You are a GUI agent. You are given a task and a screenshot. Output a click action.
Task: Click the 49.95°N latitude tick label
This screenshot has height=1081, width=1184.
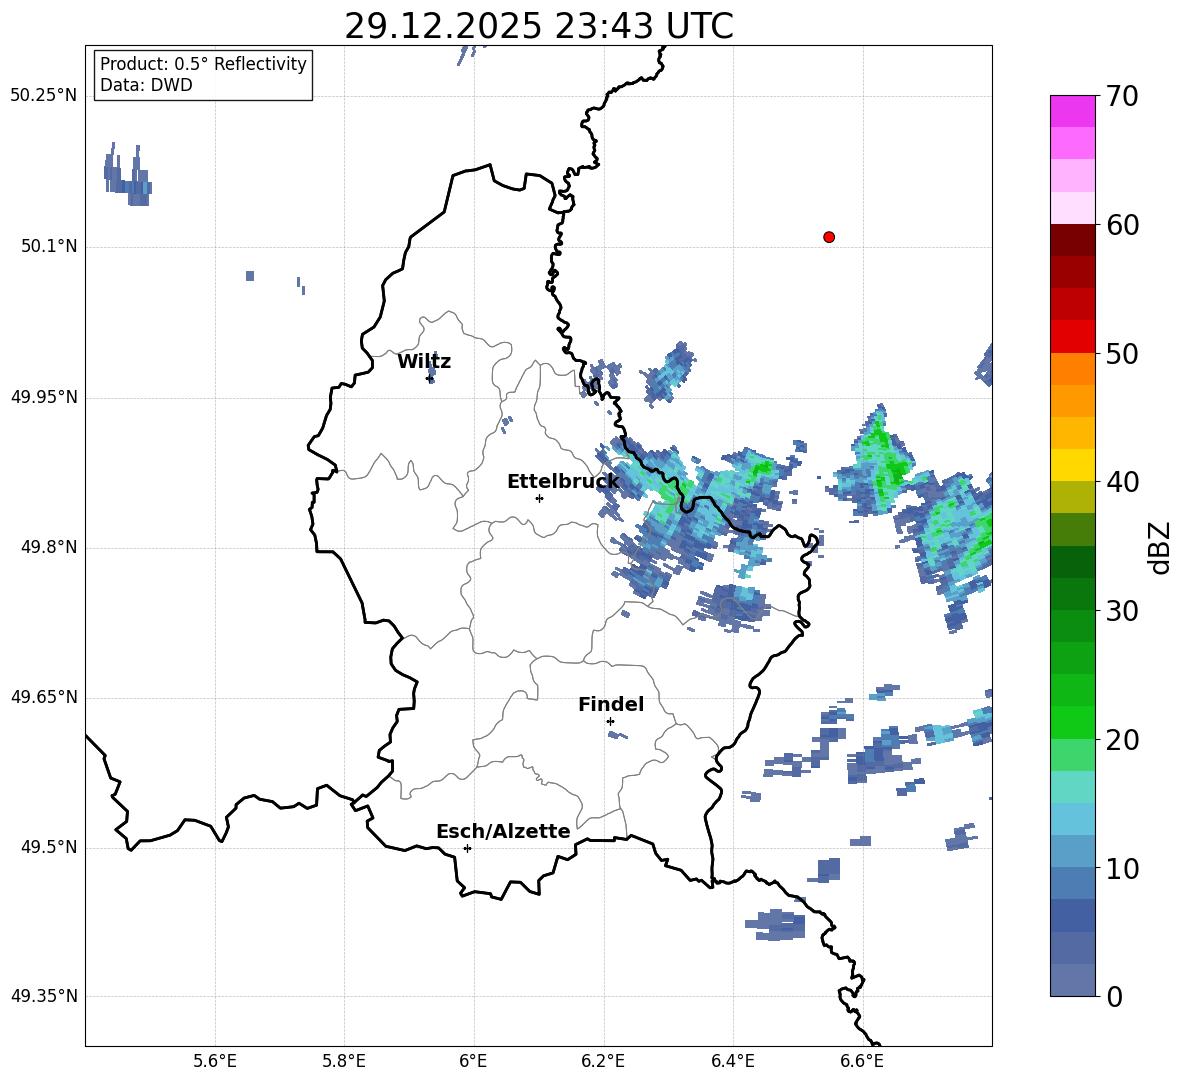tap(44, 396)
